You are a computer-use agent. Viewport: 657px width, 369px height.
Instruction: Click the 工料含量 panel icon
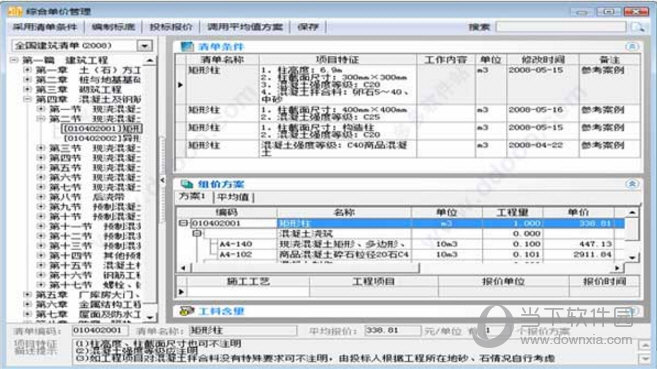[186, 311]
